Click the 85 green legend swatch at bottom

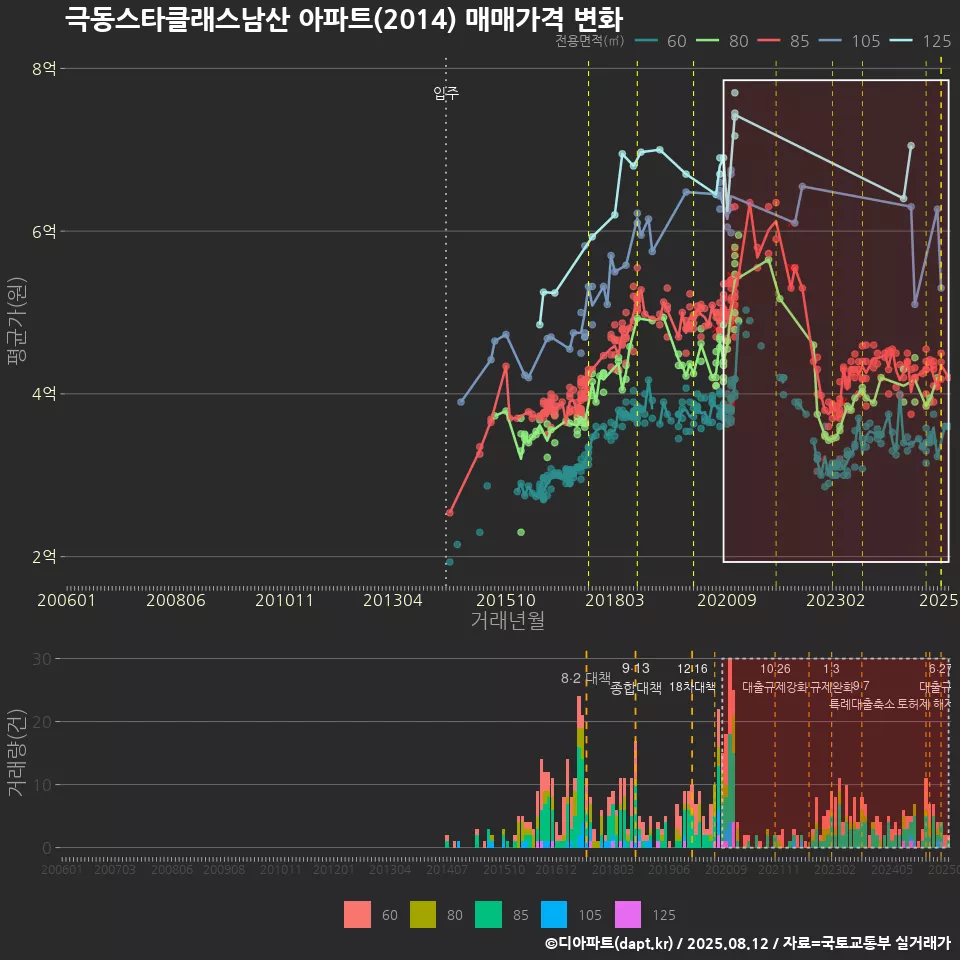click(x=488, y=915)
